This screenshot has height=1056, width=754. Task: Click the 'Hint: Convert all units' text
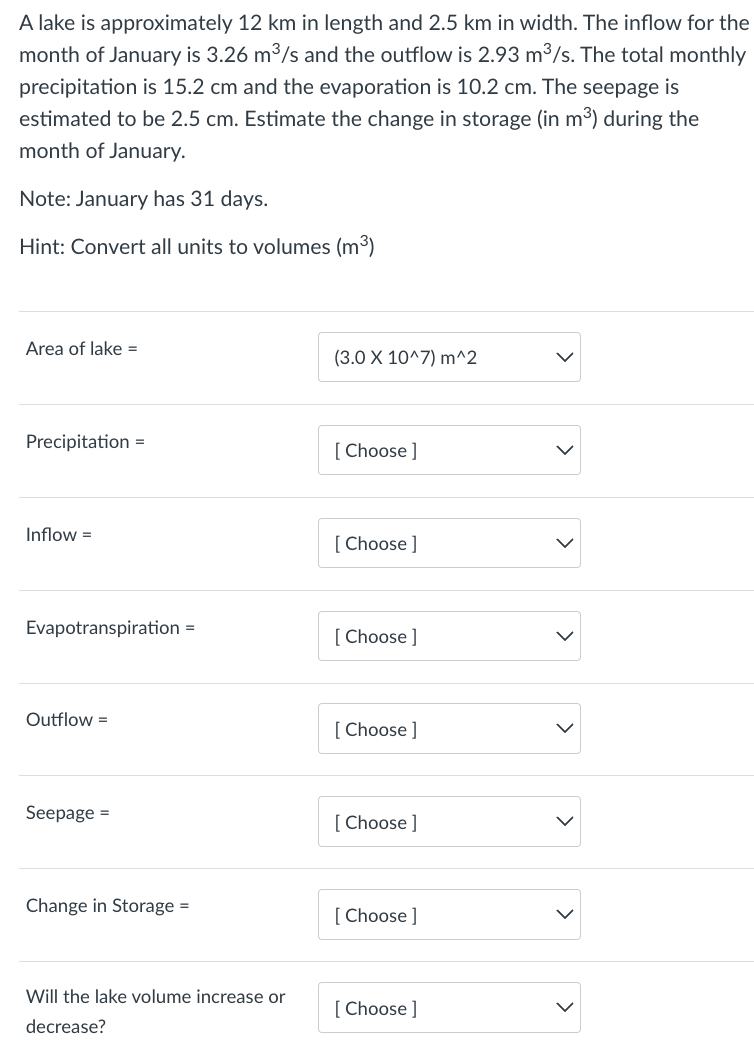pyautogui.click(x=196, y=246)
